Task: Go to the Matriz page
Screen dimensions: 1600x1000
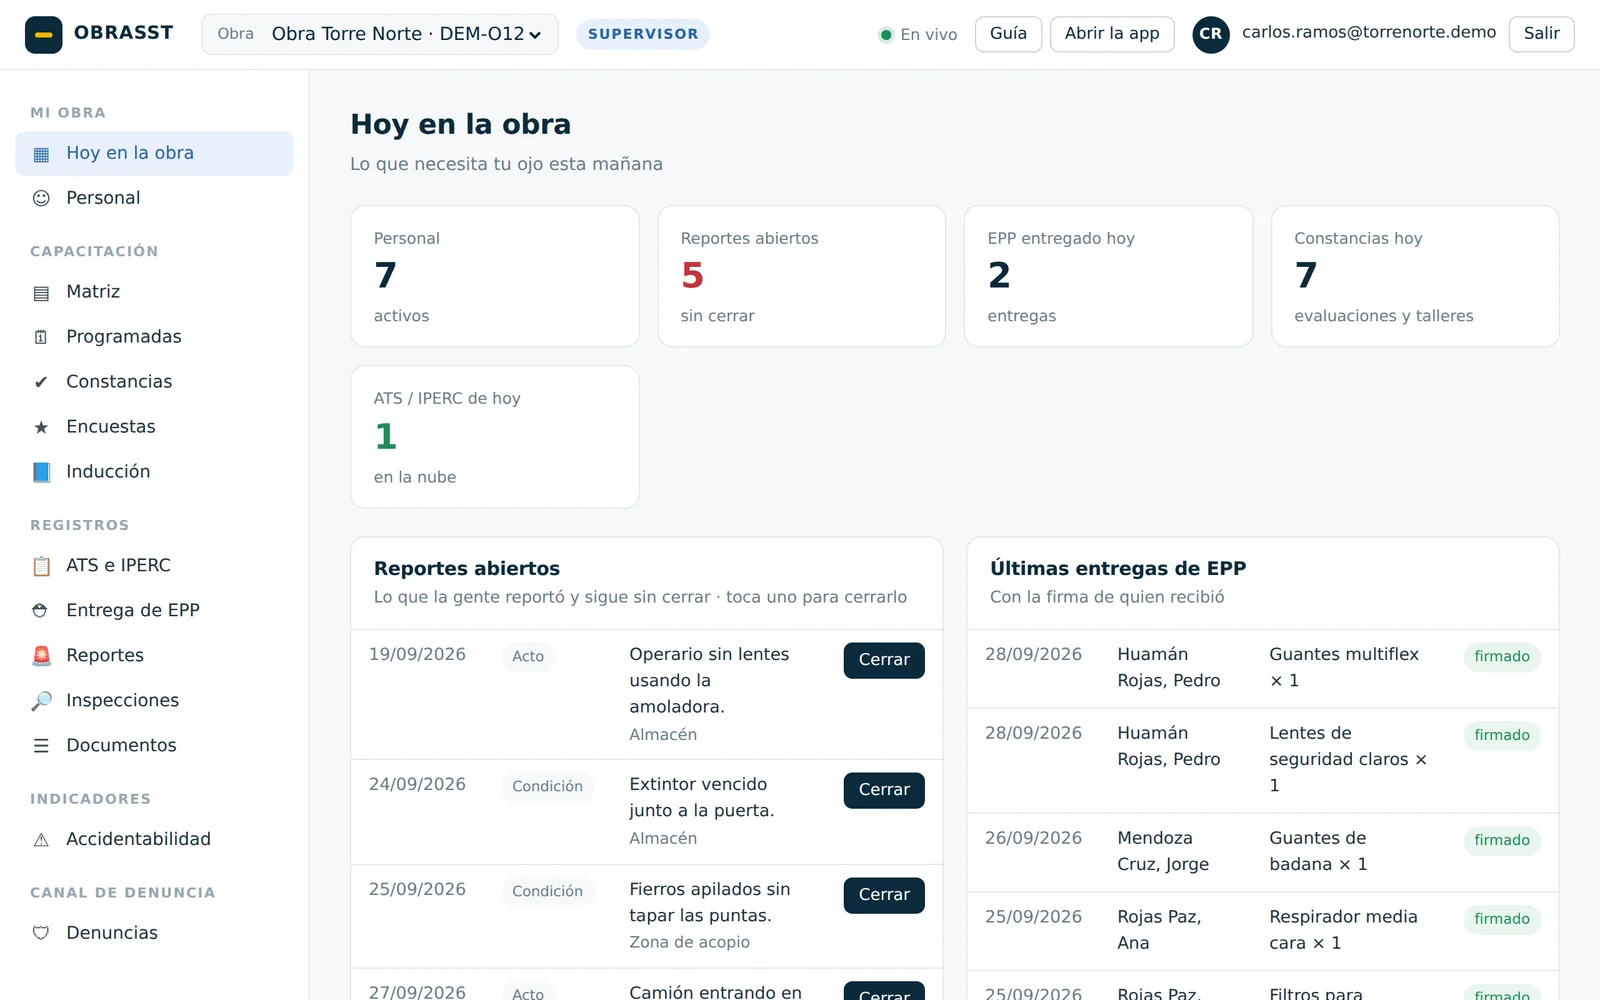Action: [154, 292]
